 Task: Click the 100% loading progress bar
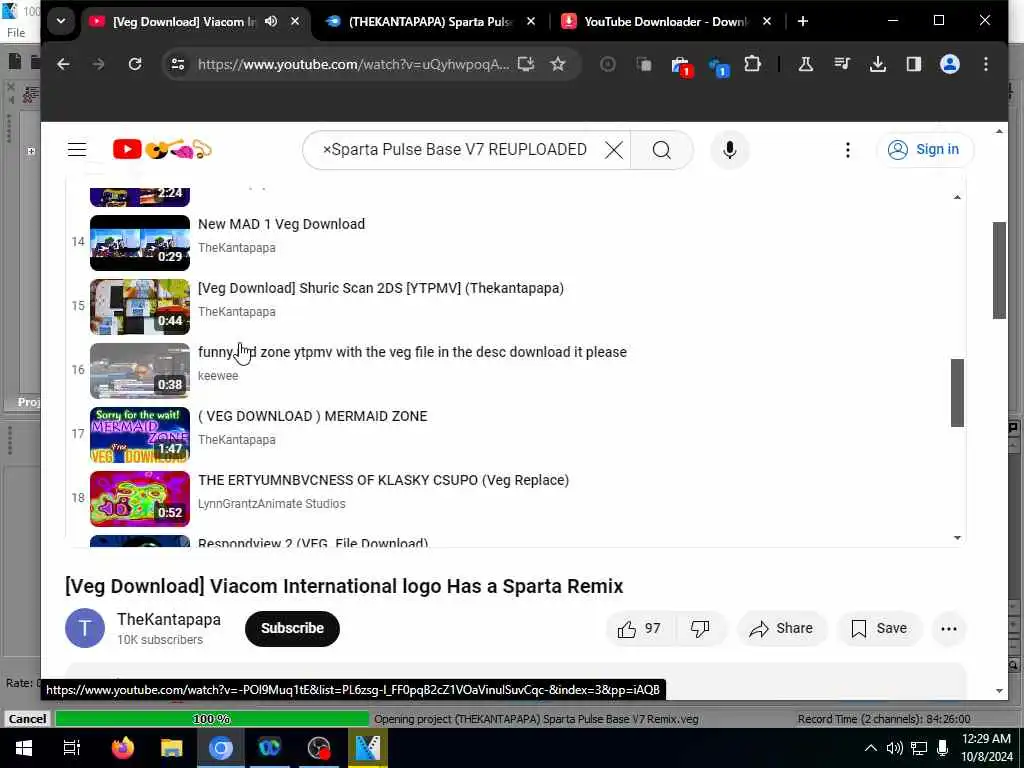[212, 718]
